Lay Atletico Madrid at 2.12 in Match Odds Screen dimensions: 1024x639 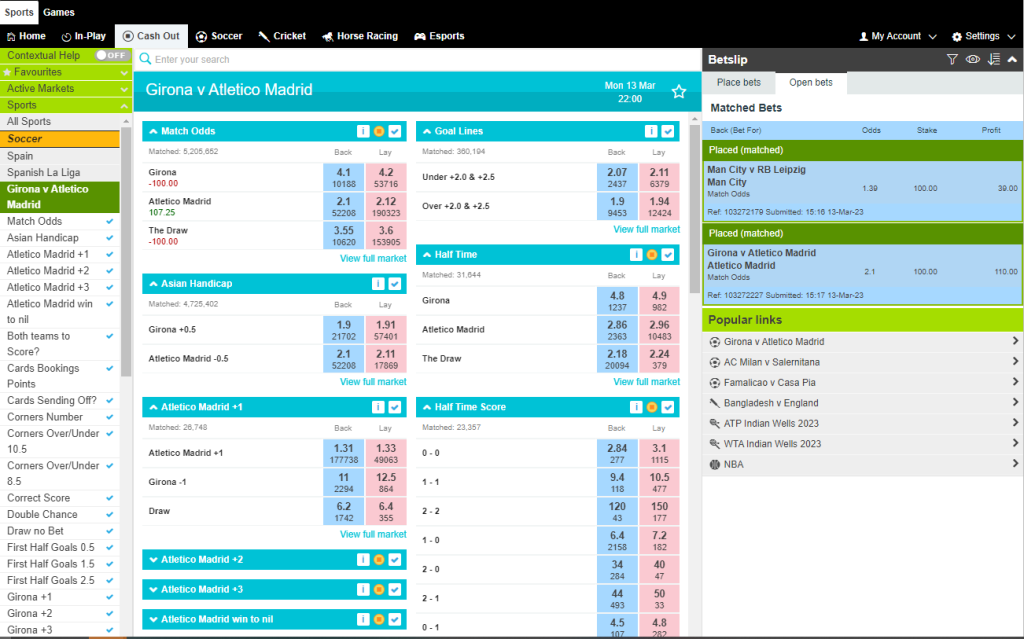[x=386, y=206]
